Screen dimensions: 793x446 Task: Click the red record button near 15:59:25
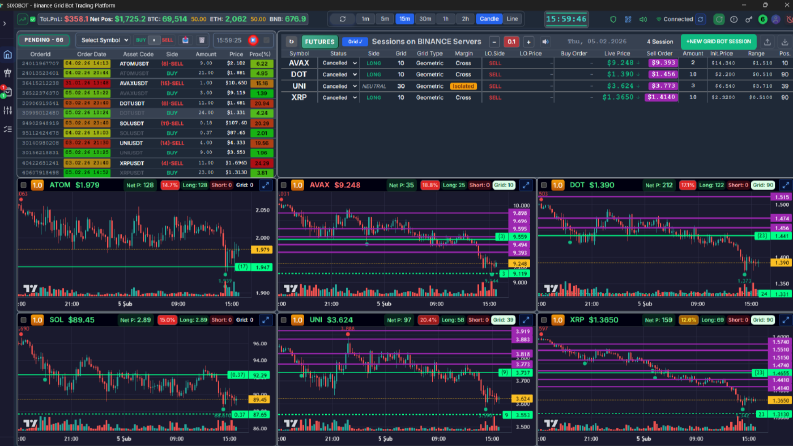point(253,40)
